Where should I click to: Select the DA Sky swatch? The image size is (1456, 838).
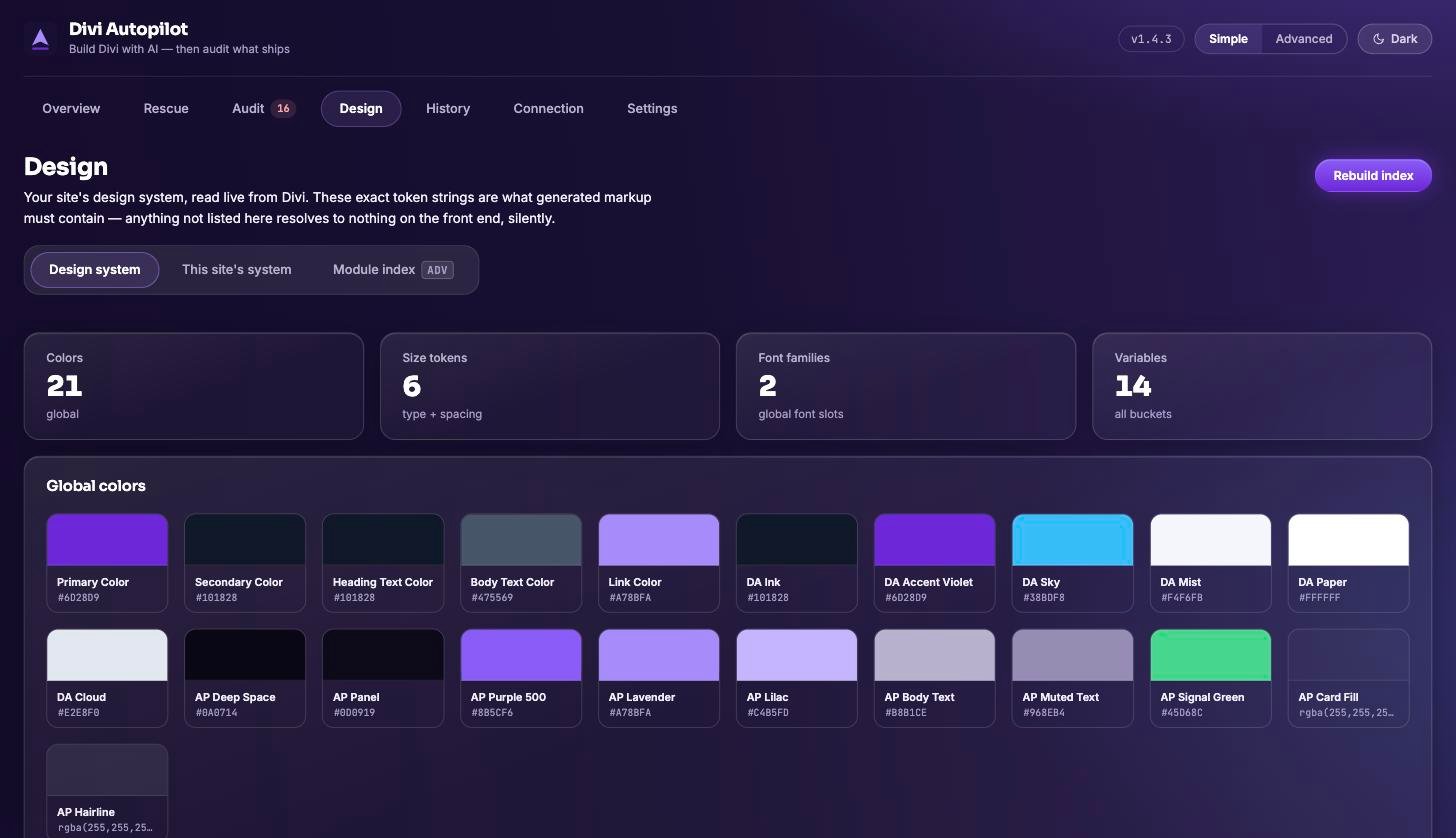click(1073, 563)
